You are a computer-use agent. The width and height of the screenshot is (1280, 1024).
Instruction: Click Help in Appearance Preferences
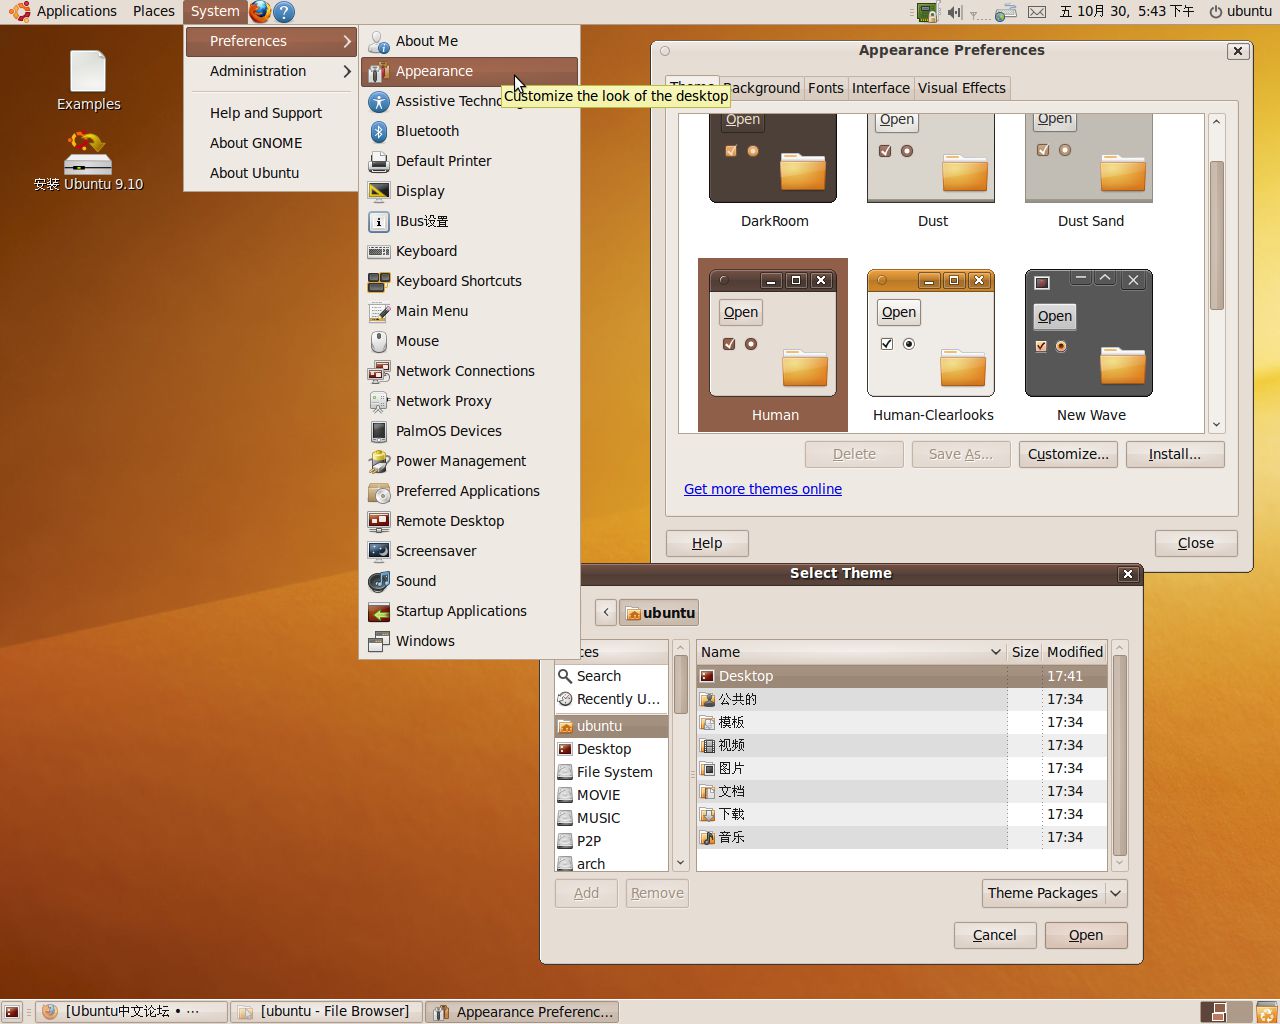coord(707,543)
